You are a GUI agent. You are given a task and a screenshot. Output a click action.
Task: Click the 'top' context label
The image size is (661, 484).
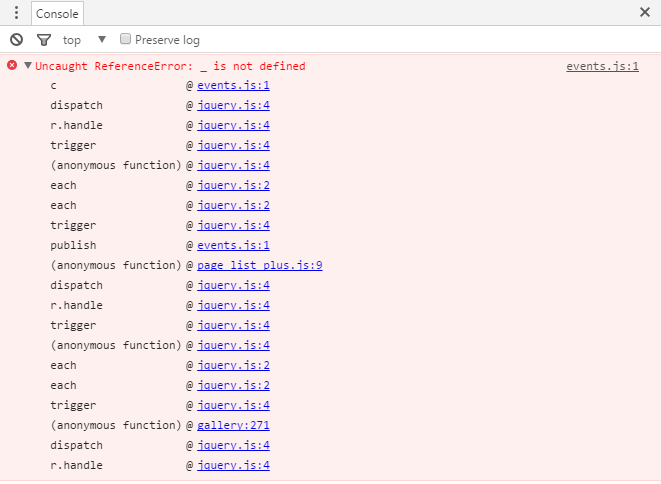72,40
